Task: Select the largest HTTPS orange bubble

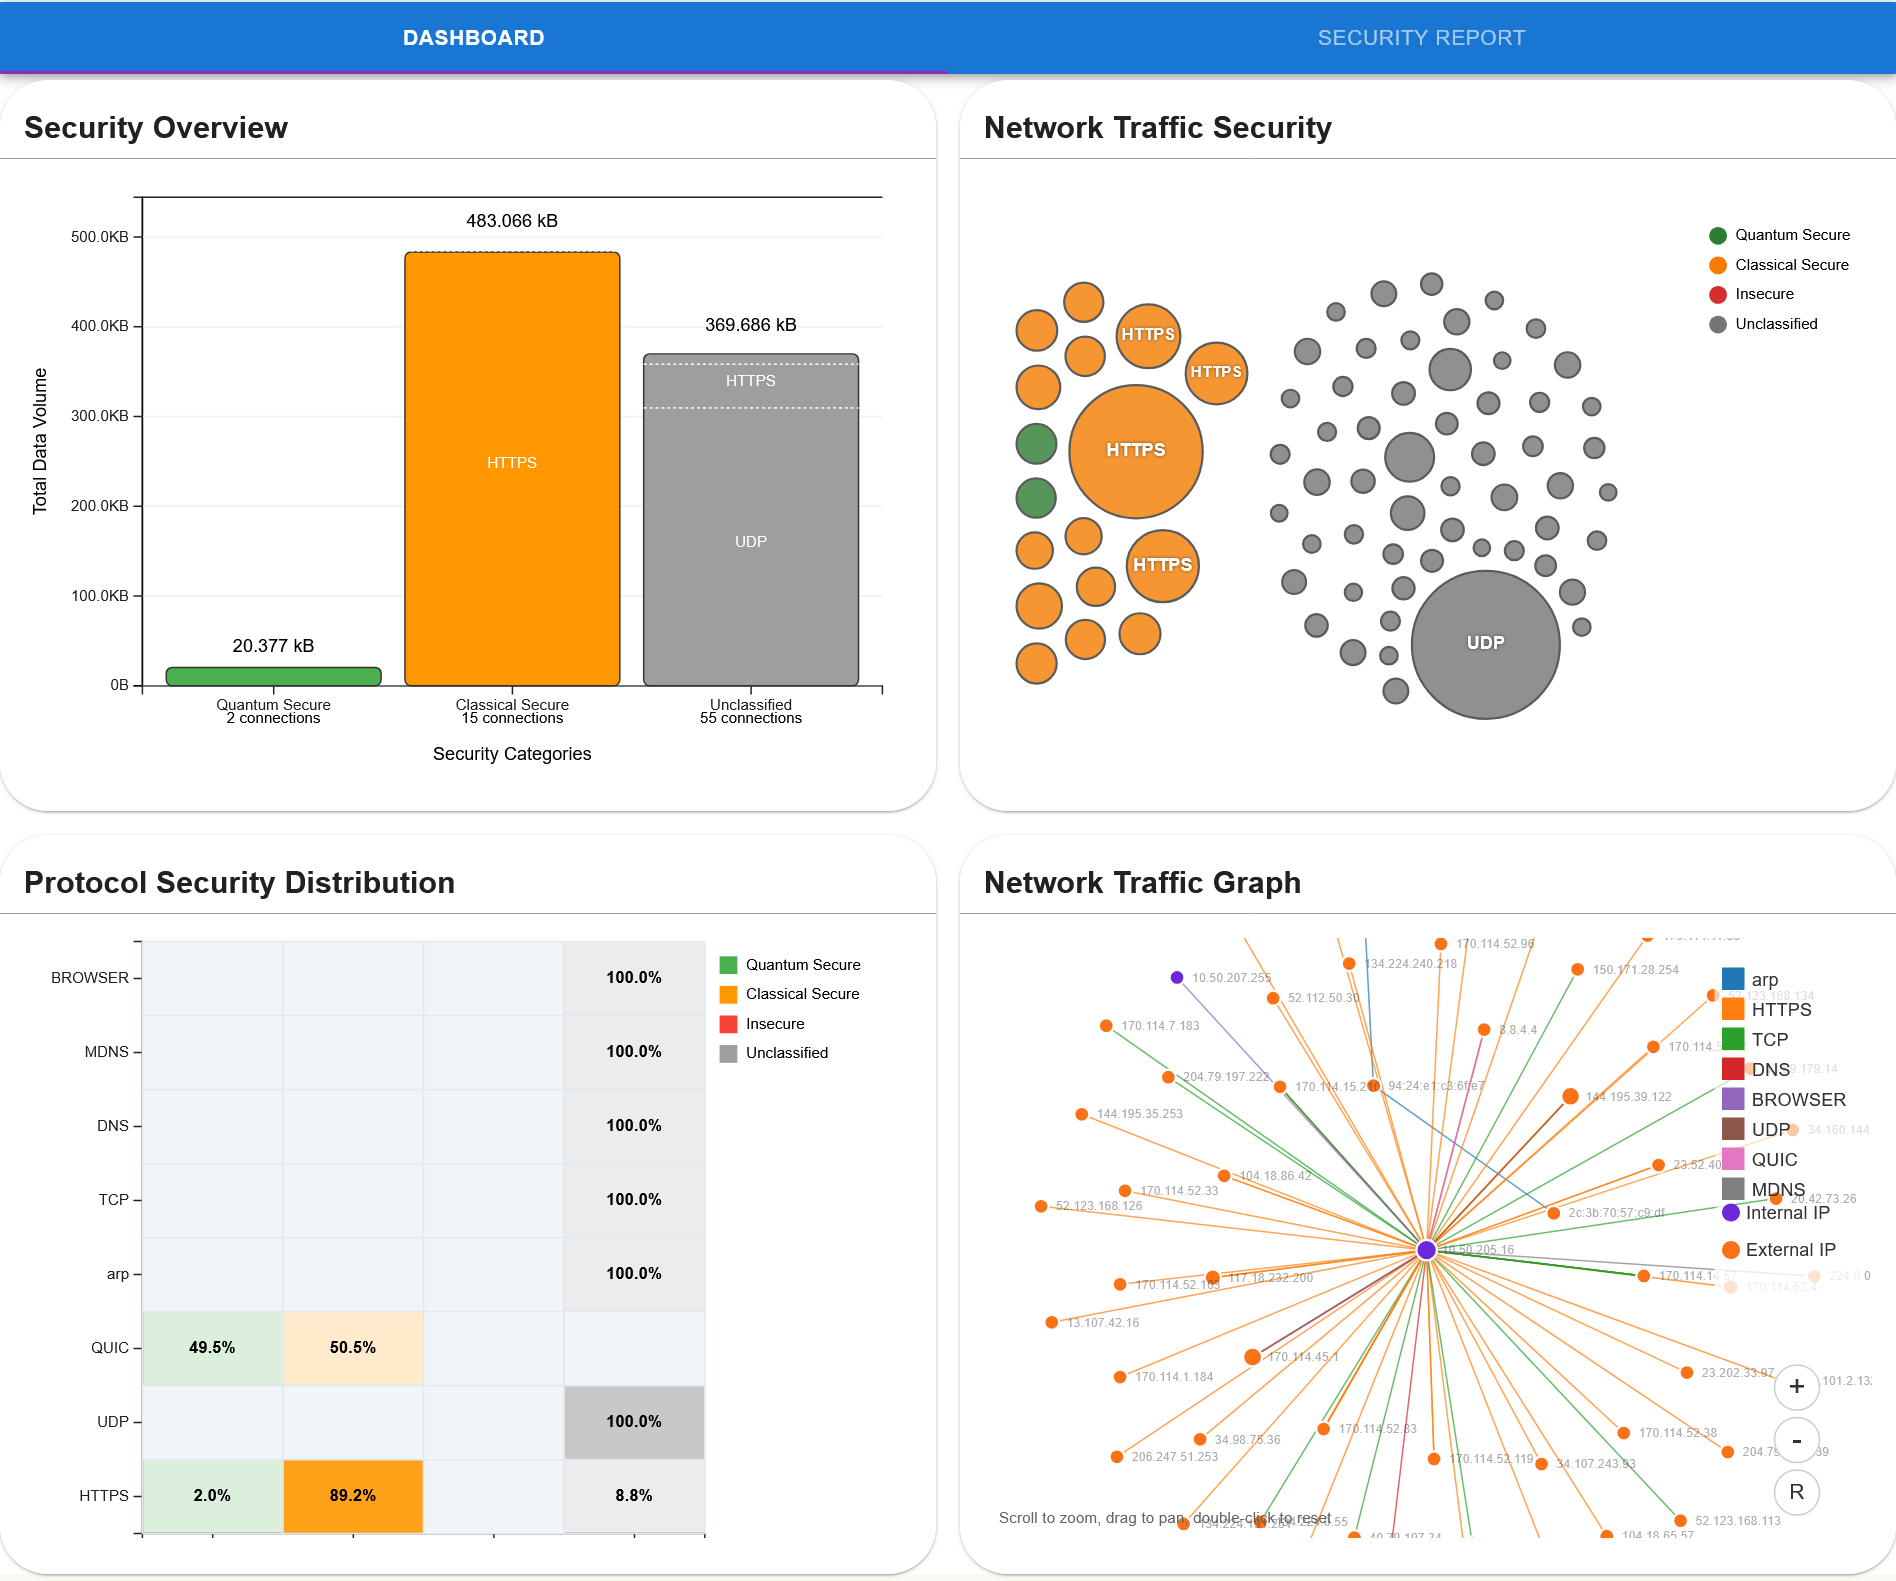Action: 1135,451
